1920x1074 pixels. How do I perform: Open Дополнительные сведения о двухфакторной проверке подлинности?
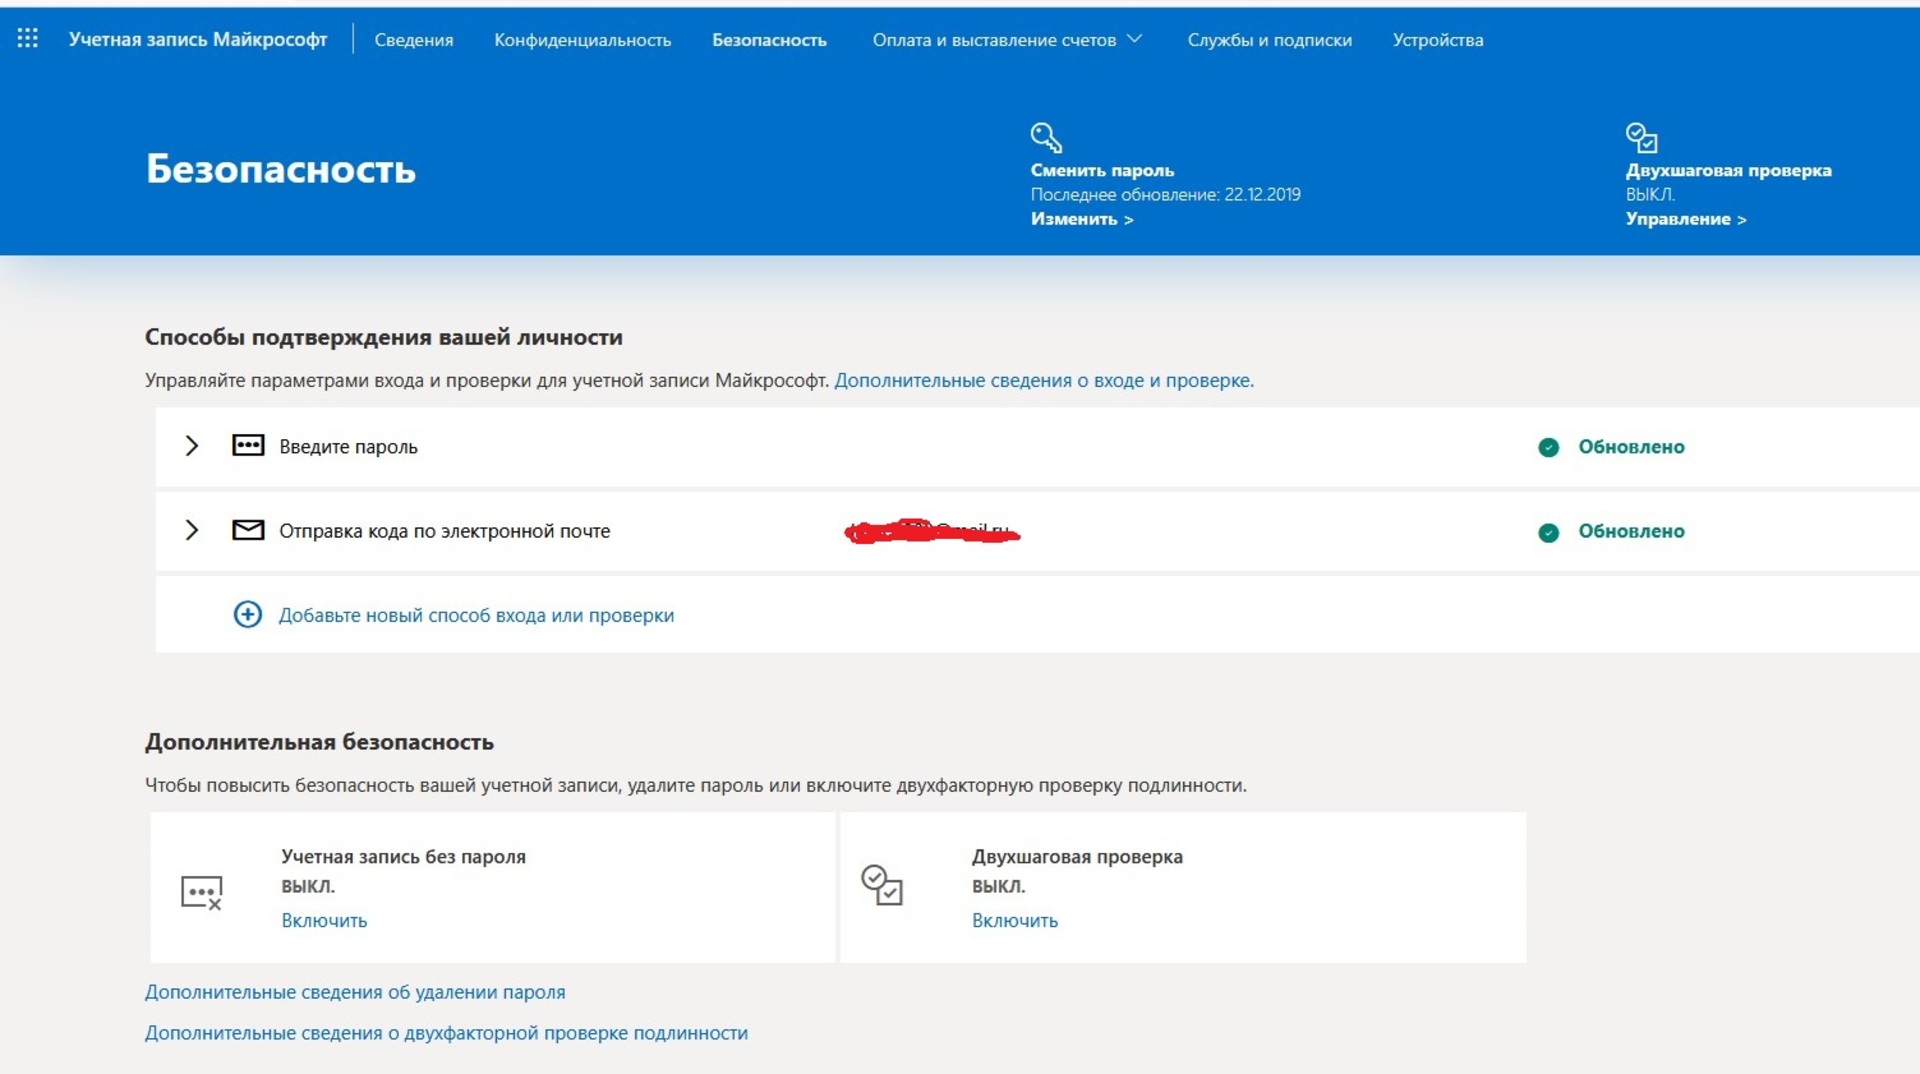point(446,1033)
